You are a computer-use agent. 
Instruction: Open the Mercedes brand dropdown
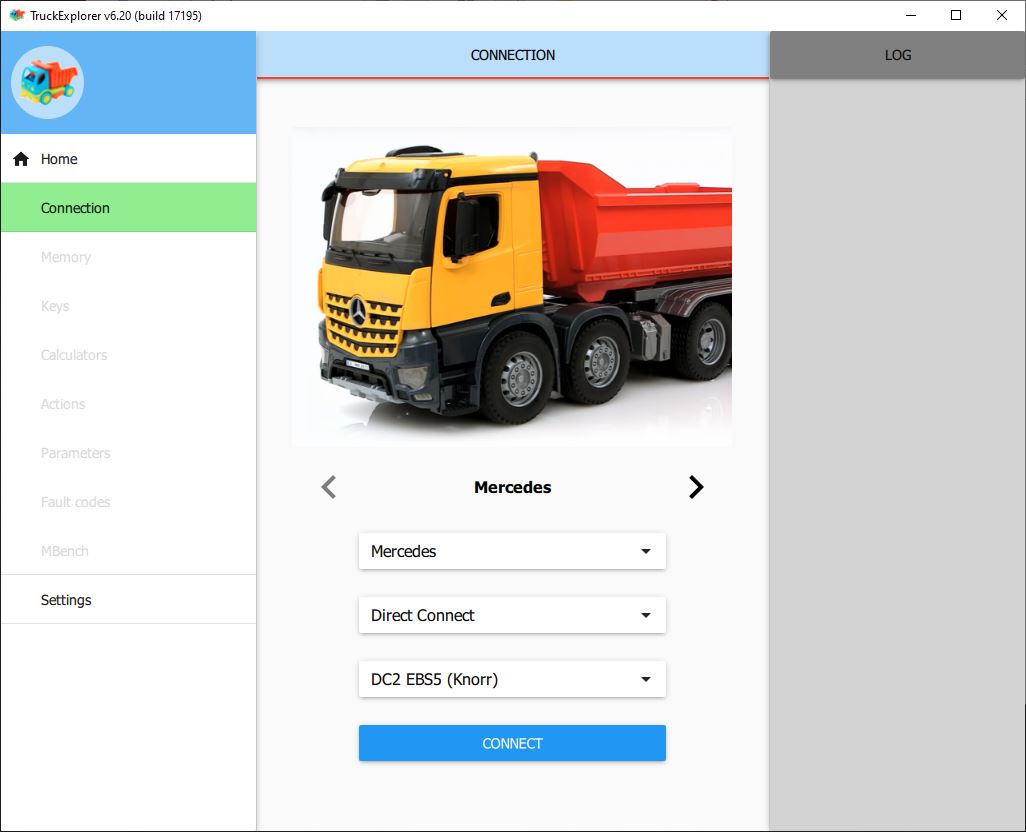click(x=512, y=551)
